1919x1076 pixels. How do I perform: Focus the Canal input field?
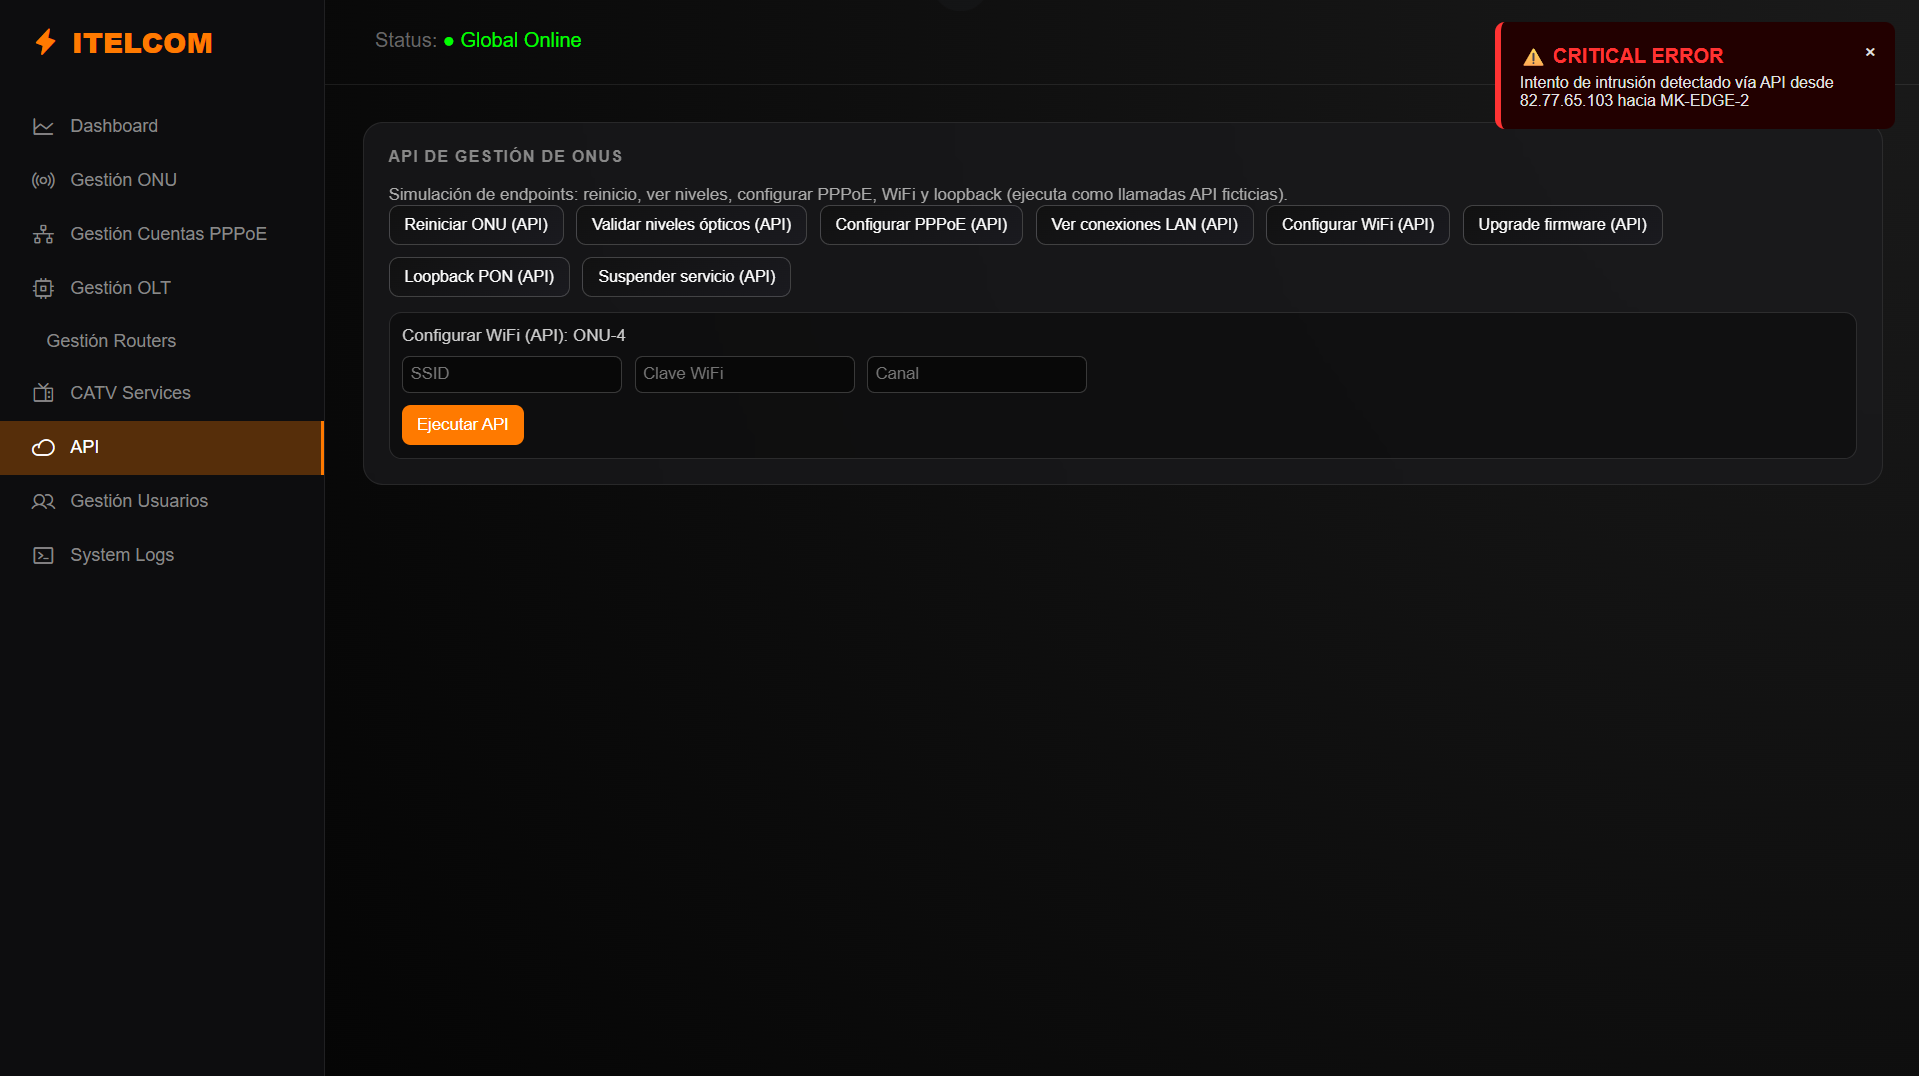tap(976, 374)
